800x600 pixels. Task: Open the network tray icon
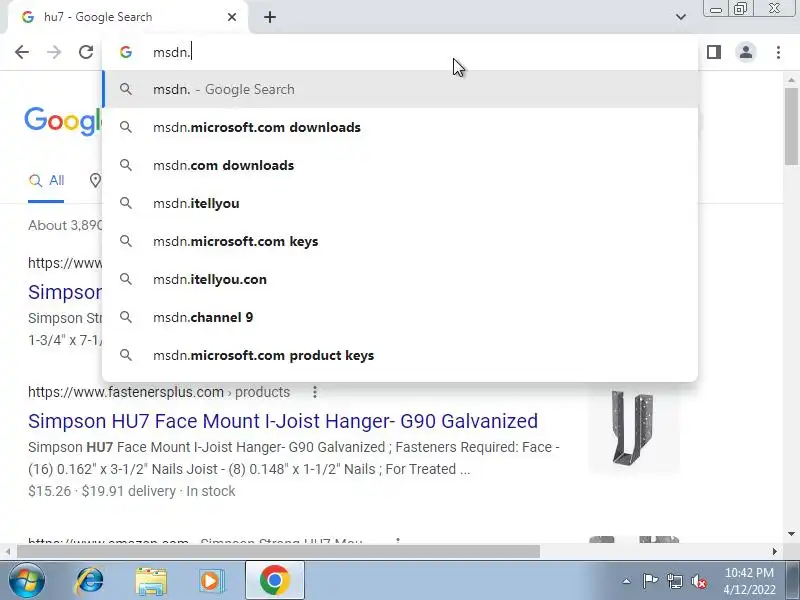click(x=674, y=581)
